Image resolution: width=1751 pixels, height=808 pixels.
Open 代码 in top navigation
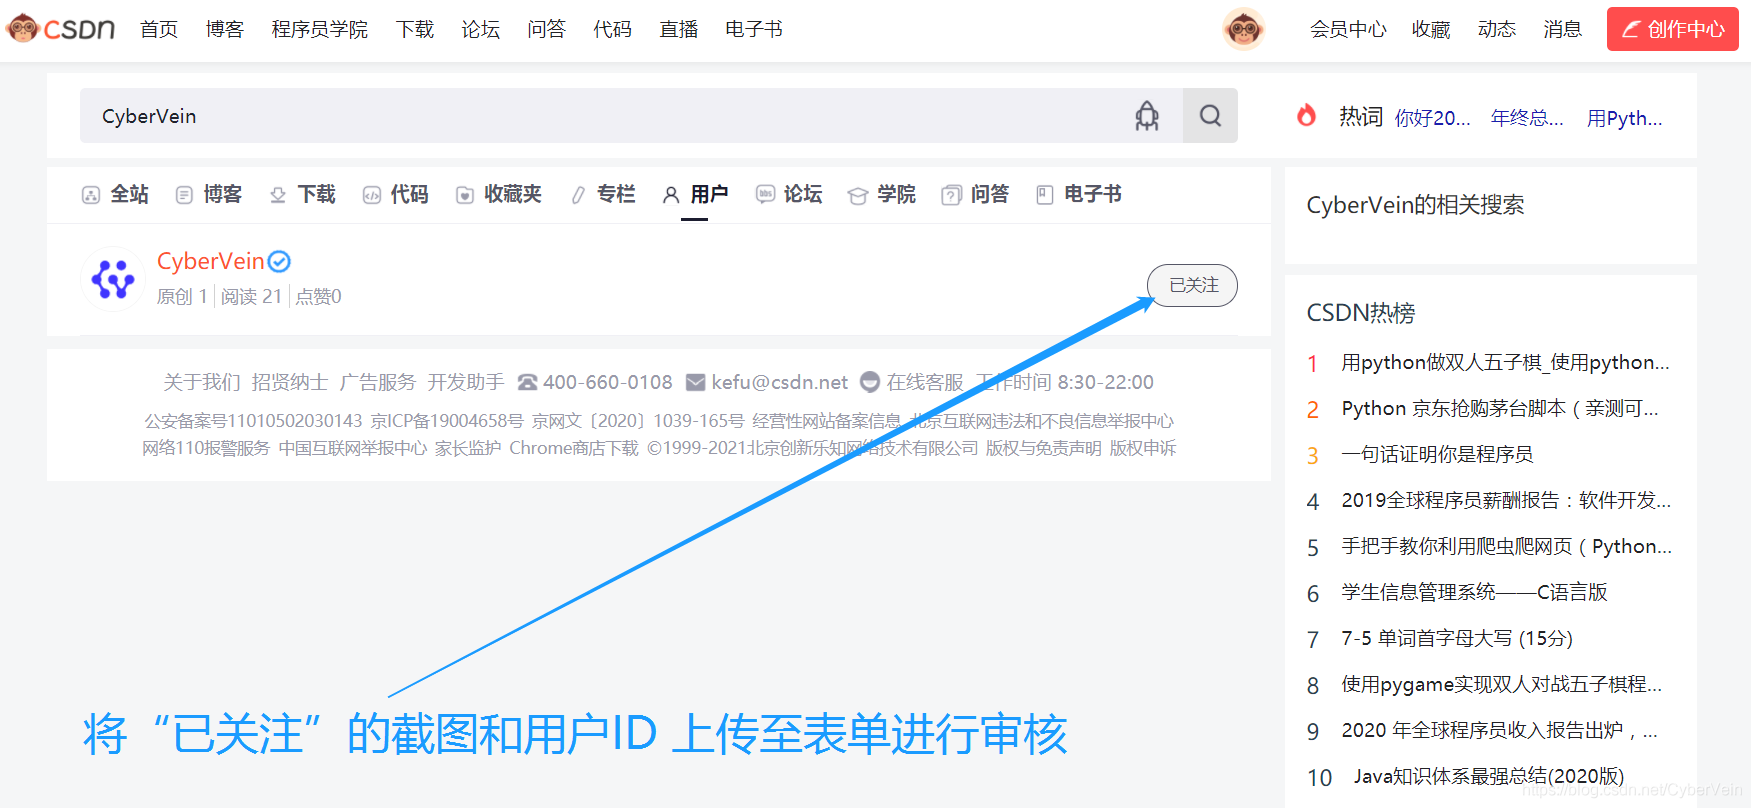tap(613, 29)
